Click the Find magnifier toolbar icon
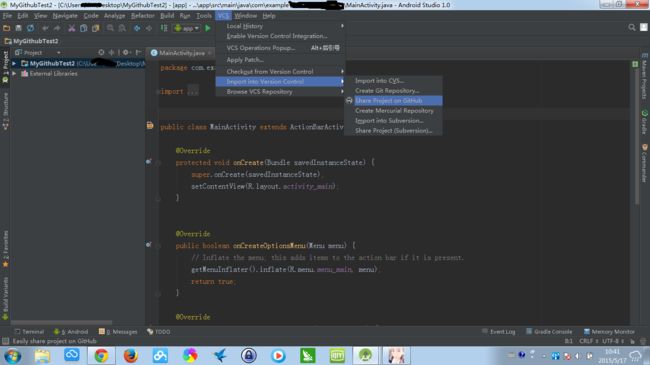Image resolution: width=650 pixels, height=365 pixels. click(x=110, y=28)
